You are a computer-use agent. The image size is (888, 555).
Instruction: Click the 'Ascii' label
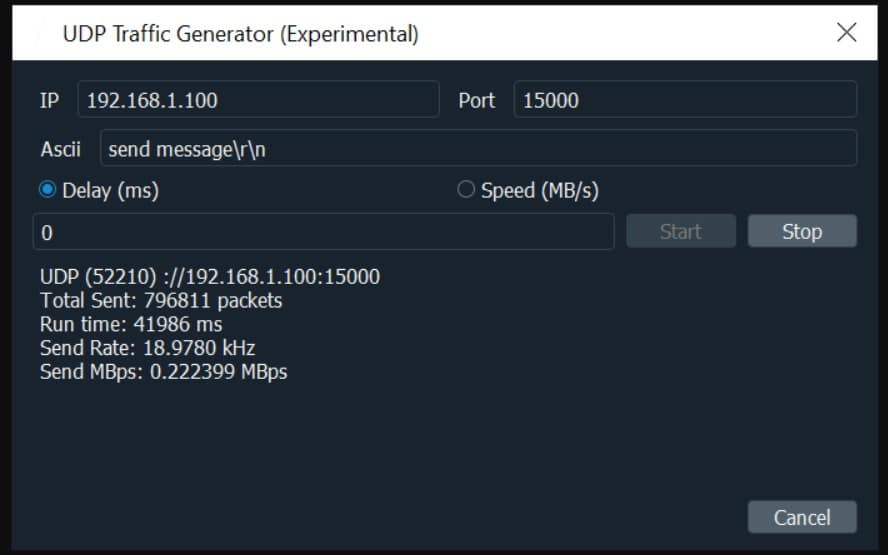(x=61, y=150)
